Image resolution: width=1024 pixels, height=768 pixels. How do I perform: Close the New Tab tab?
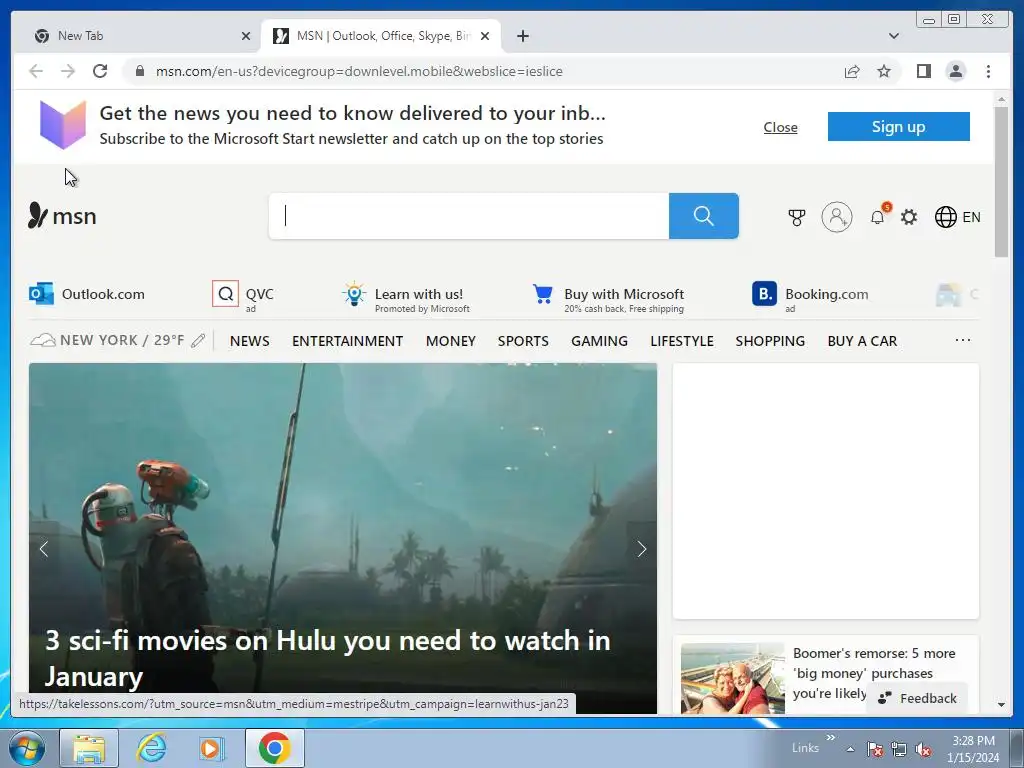click(x=246, y=36)
